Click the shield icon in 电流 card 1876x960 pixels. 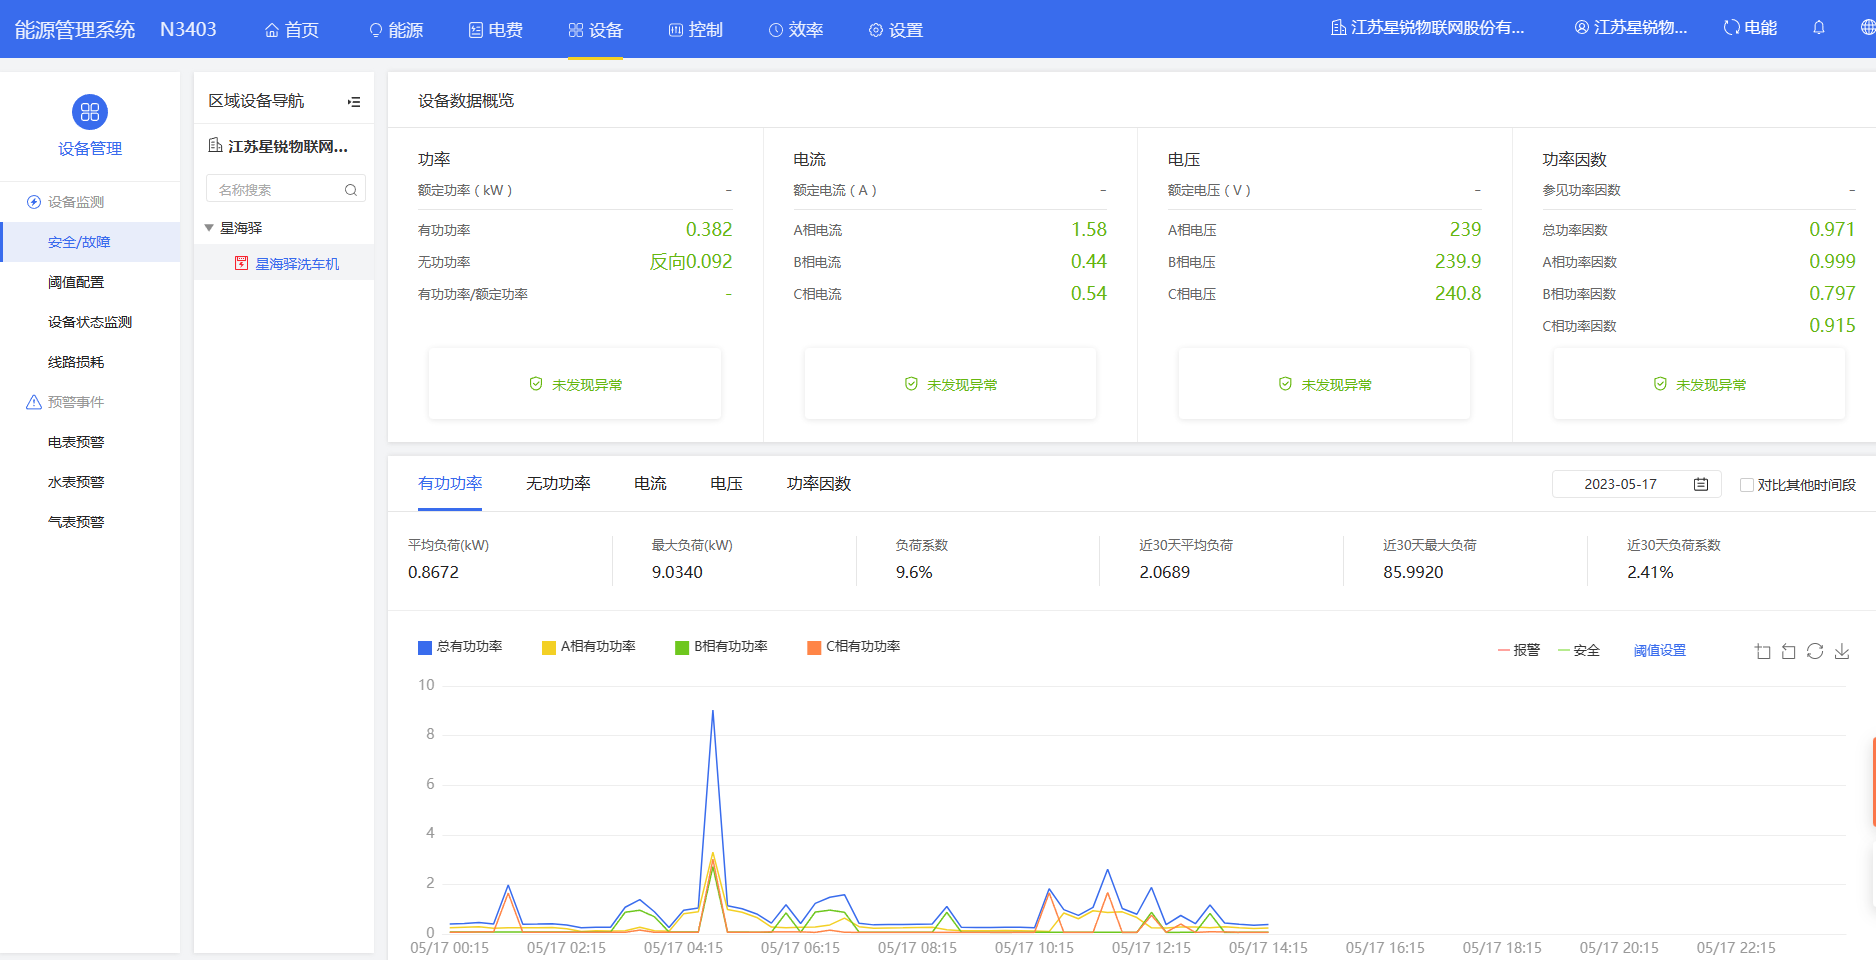911,384
